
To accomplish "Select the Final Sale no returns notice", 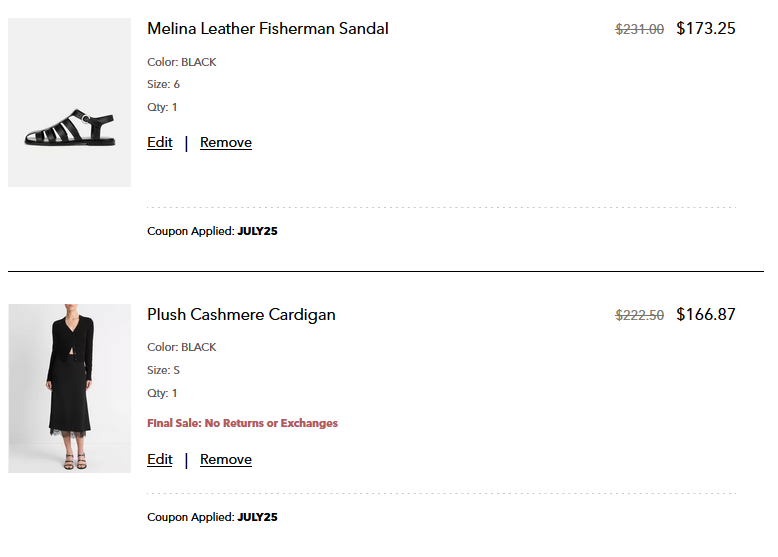I will (x=242, y=423).
